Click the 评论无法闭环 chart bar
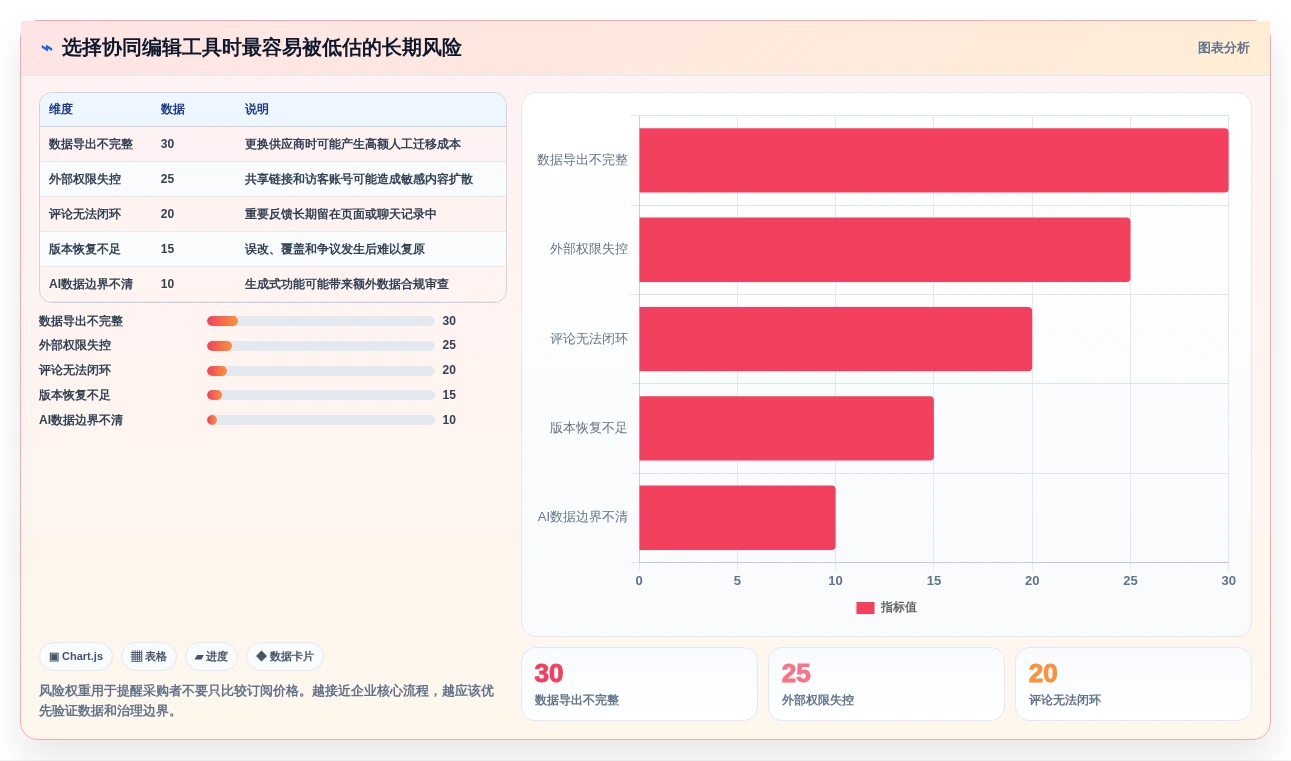The height and width of the screenshot is (761, 1291). coord(836,339)
